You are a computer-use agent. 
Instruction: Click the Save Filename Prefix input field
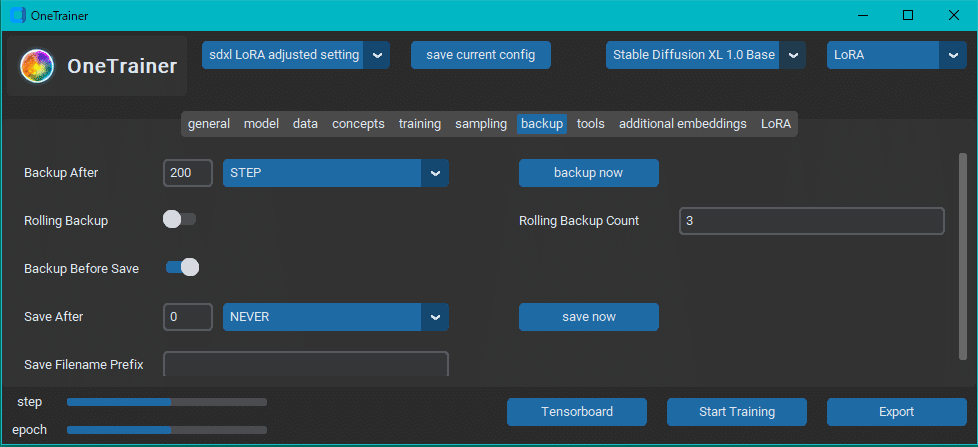pyautogui.click(x=306, y=364)
